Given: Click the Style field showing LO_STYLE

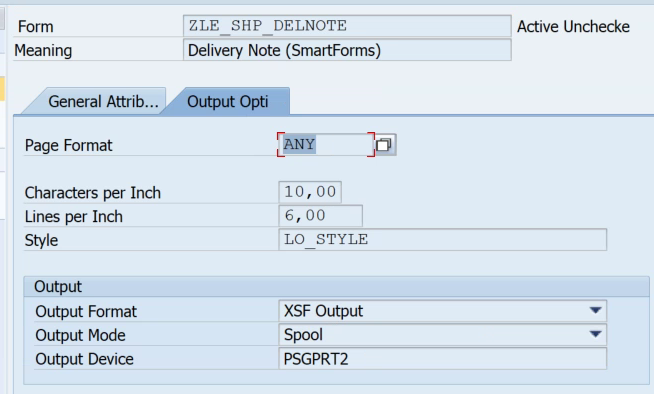Looking at the screenshot, I should point(443,239).
